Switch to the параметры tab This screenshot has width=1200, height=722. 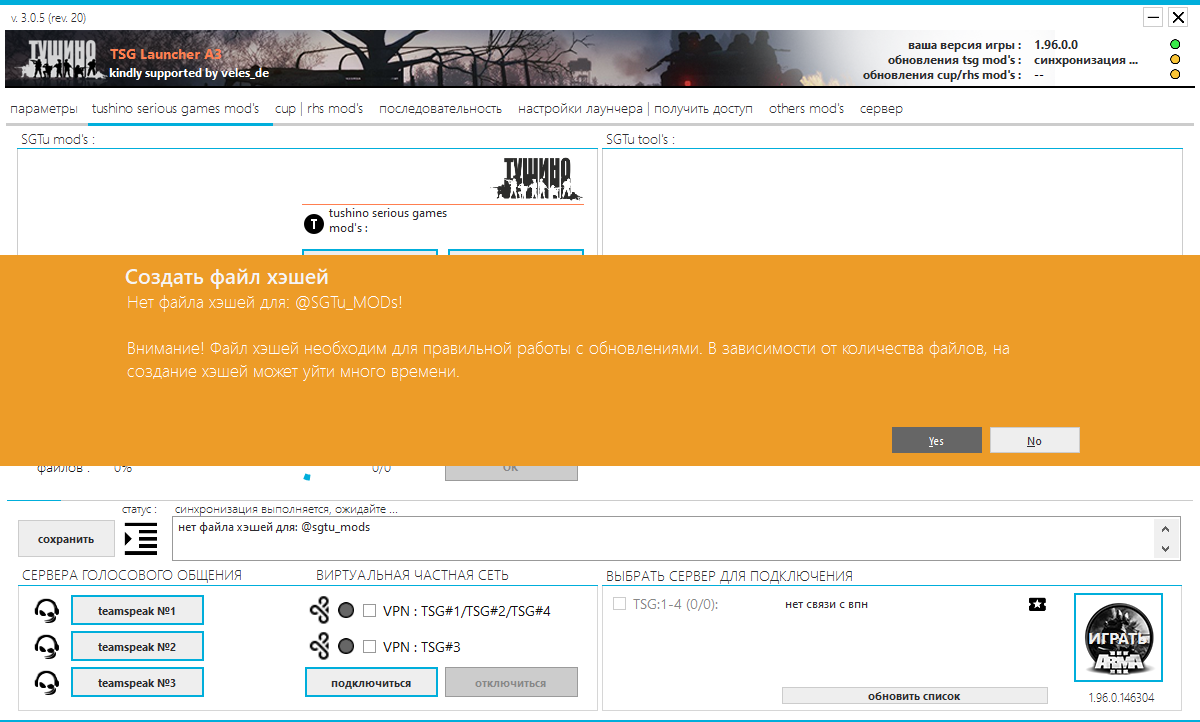coord(43,109)
